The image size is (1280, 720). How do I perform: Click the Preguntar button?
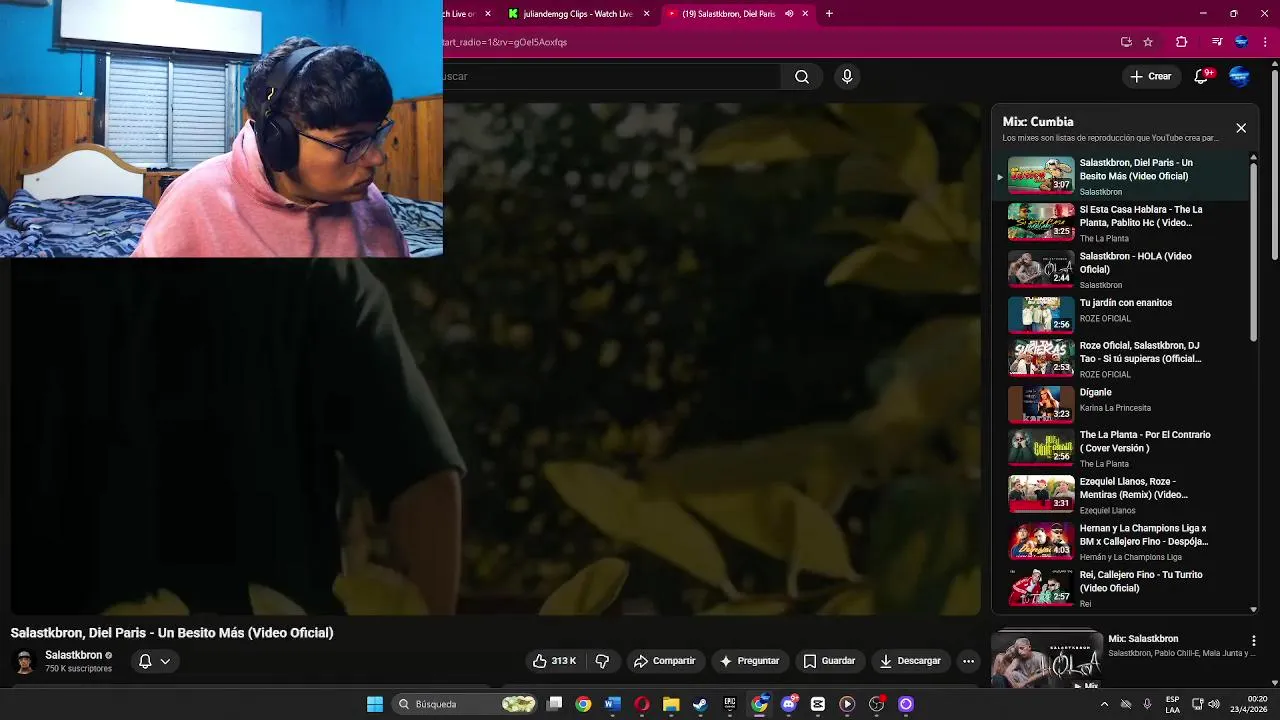pyautogui.click(x=749, y=661)
